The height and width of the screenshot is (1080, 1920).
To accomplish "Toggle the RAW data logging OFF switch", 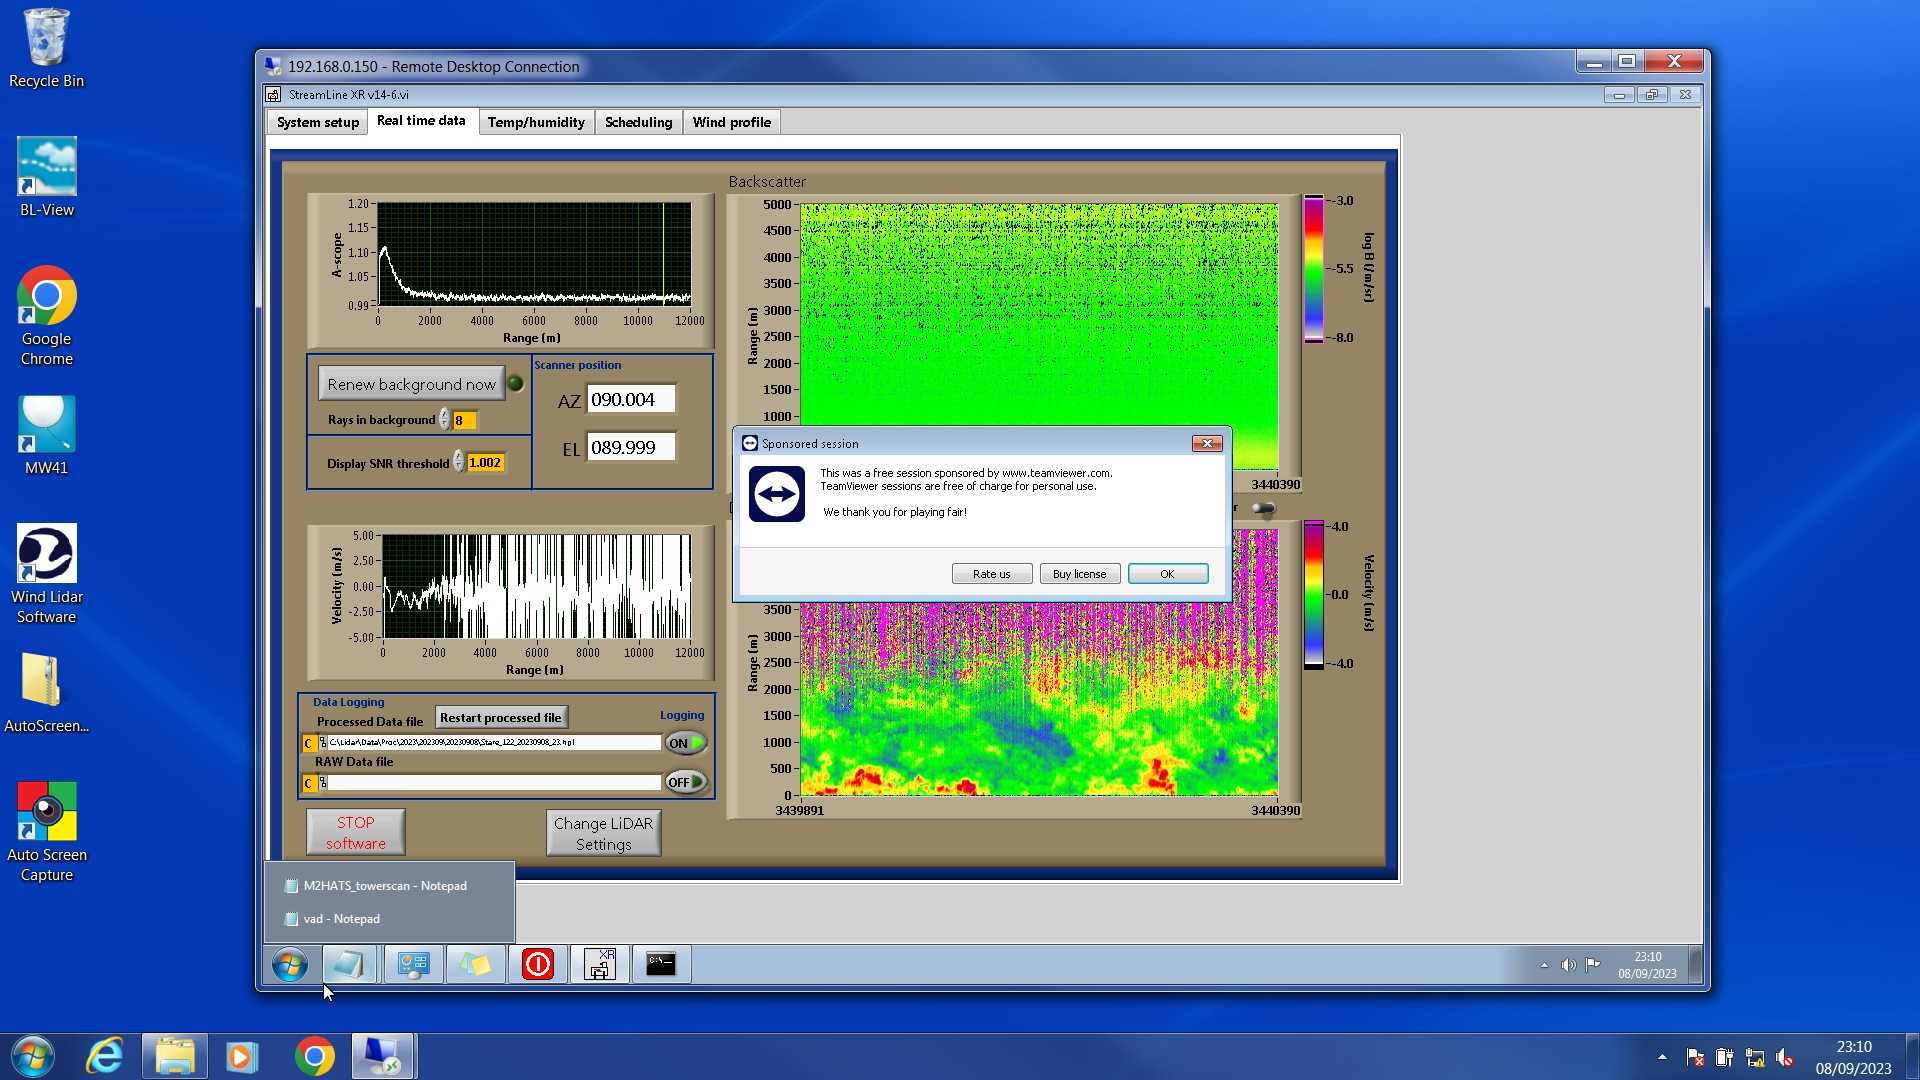I will point(686,782).
